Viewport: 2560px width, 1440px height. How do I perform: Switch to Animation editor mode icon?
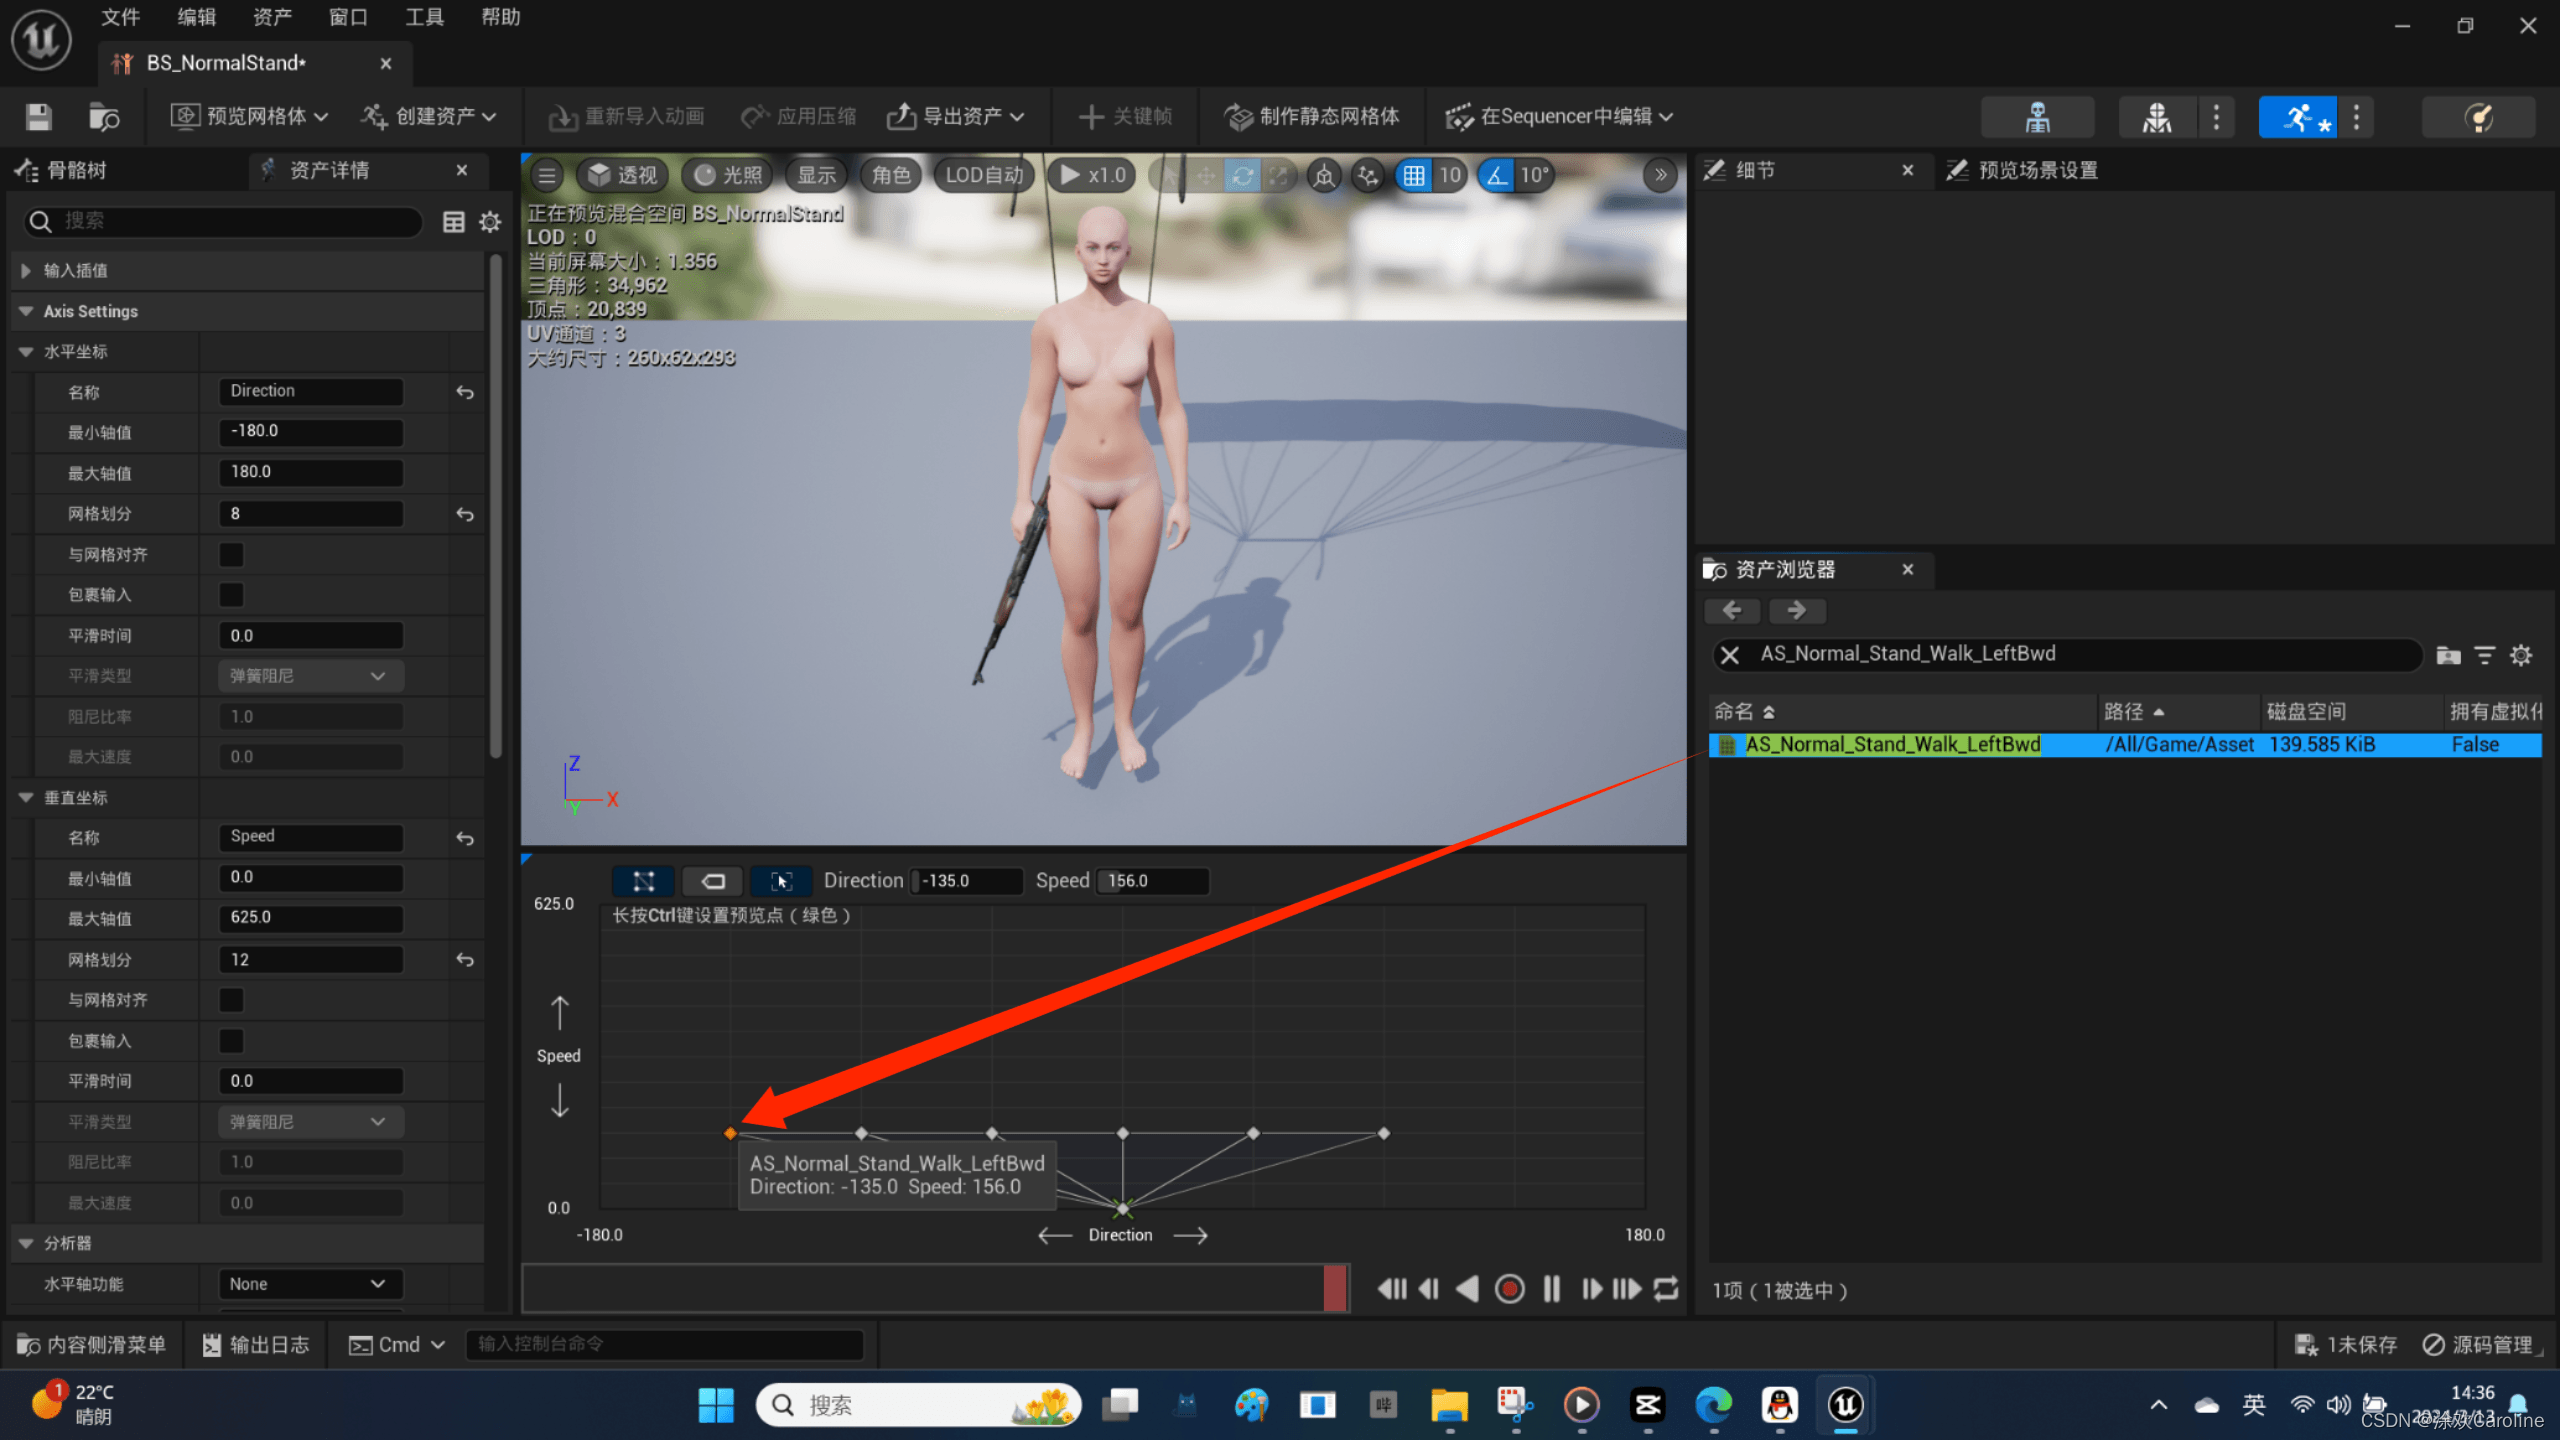coord(2298,117)
